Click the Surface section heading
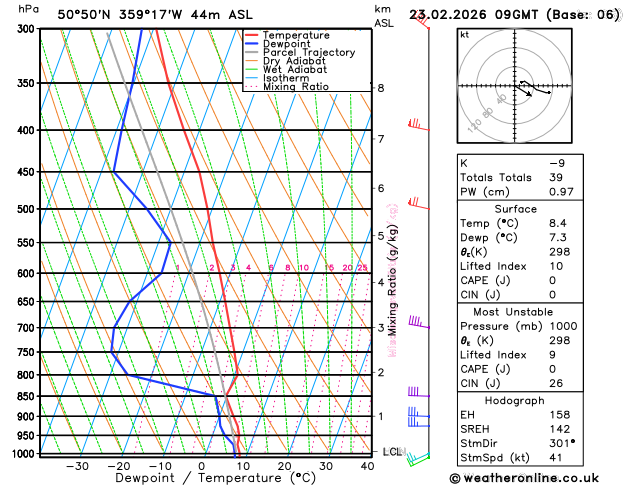629x486 pixels. coord(515,209)
